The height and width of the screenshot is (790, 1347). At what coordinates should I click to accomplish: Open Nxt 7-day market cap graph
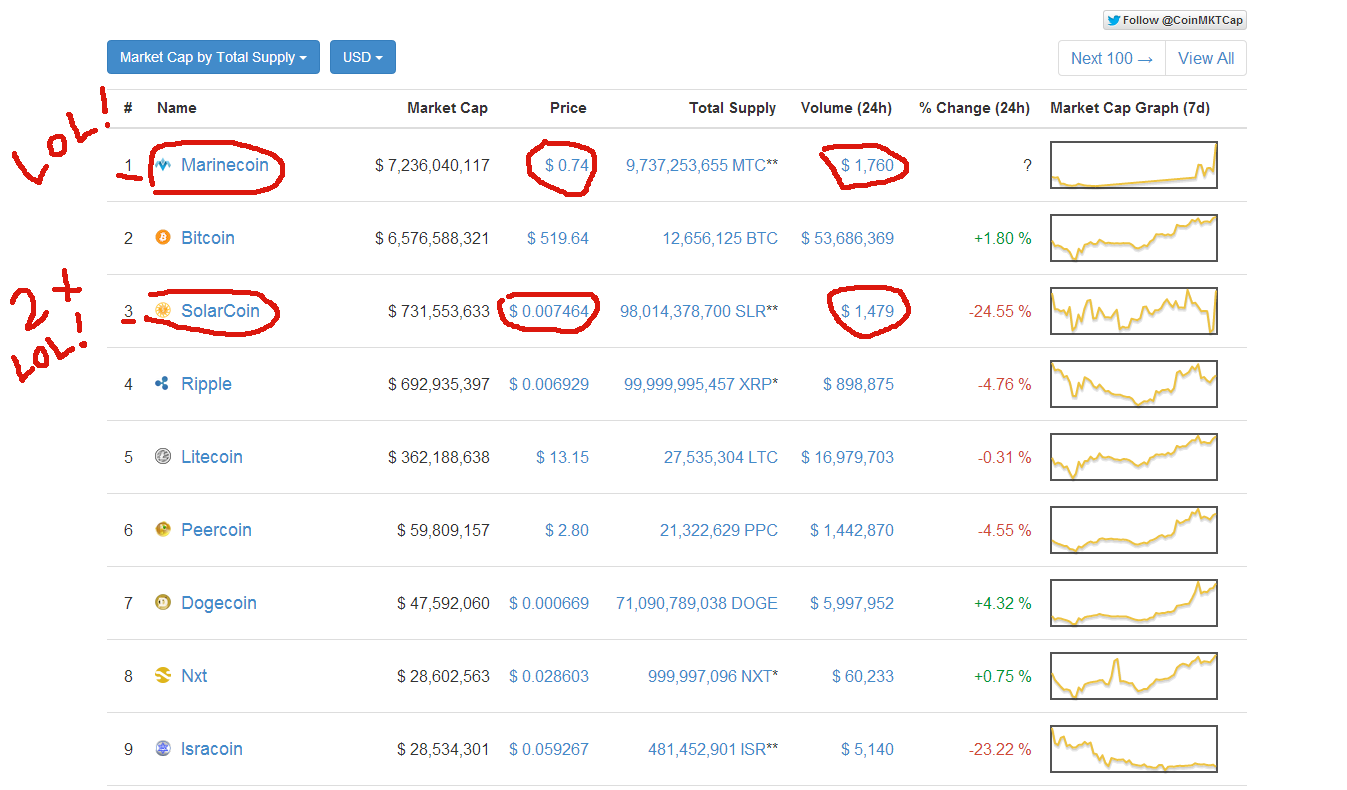(1134, 676)
